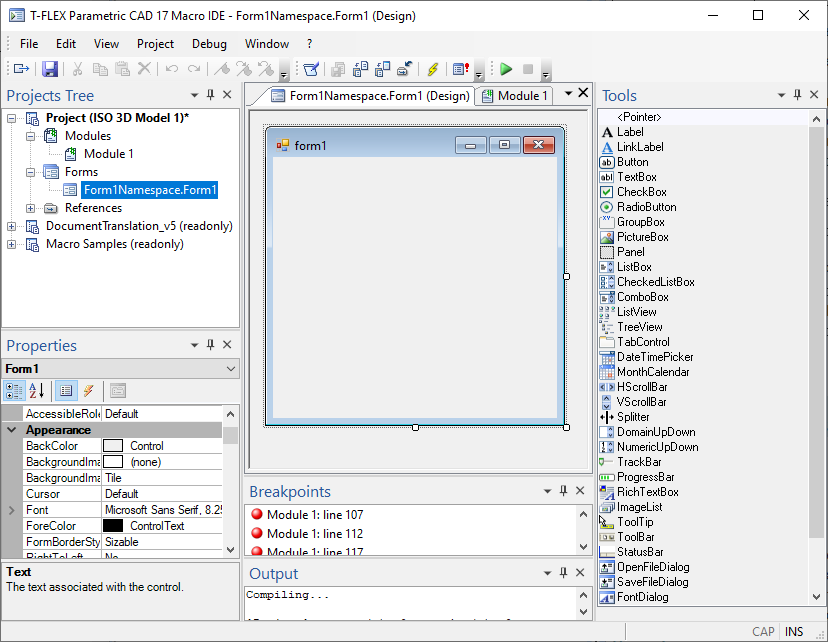Viewport: 828px width, 642px height.
Task: Expand DocumentTranslation_v5 (readonly) project
Action: click(11, 226)
